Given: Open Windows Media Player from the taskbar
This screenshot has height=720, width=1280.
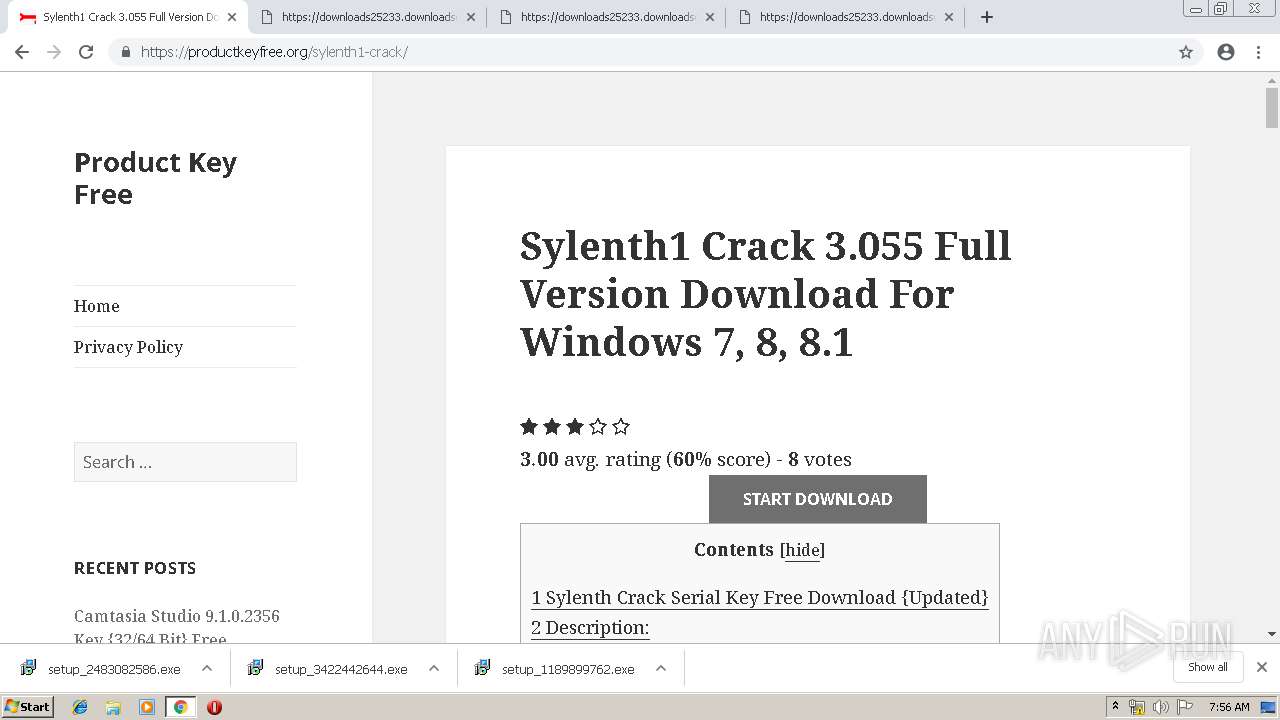Looking at the screenshot, I should click(146, 707).
